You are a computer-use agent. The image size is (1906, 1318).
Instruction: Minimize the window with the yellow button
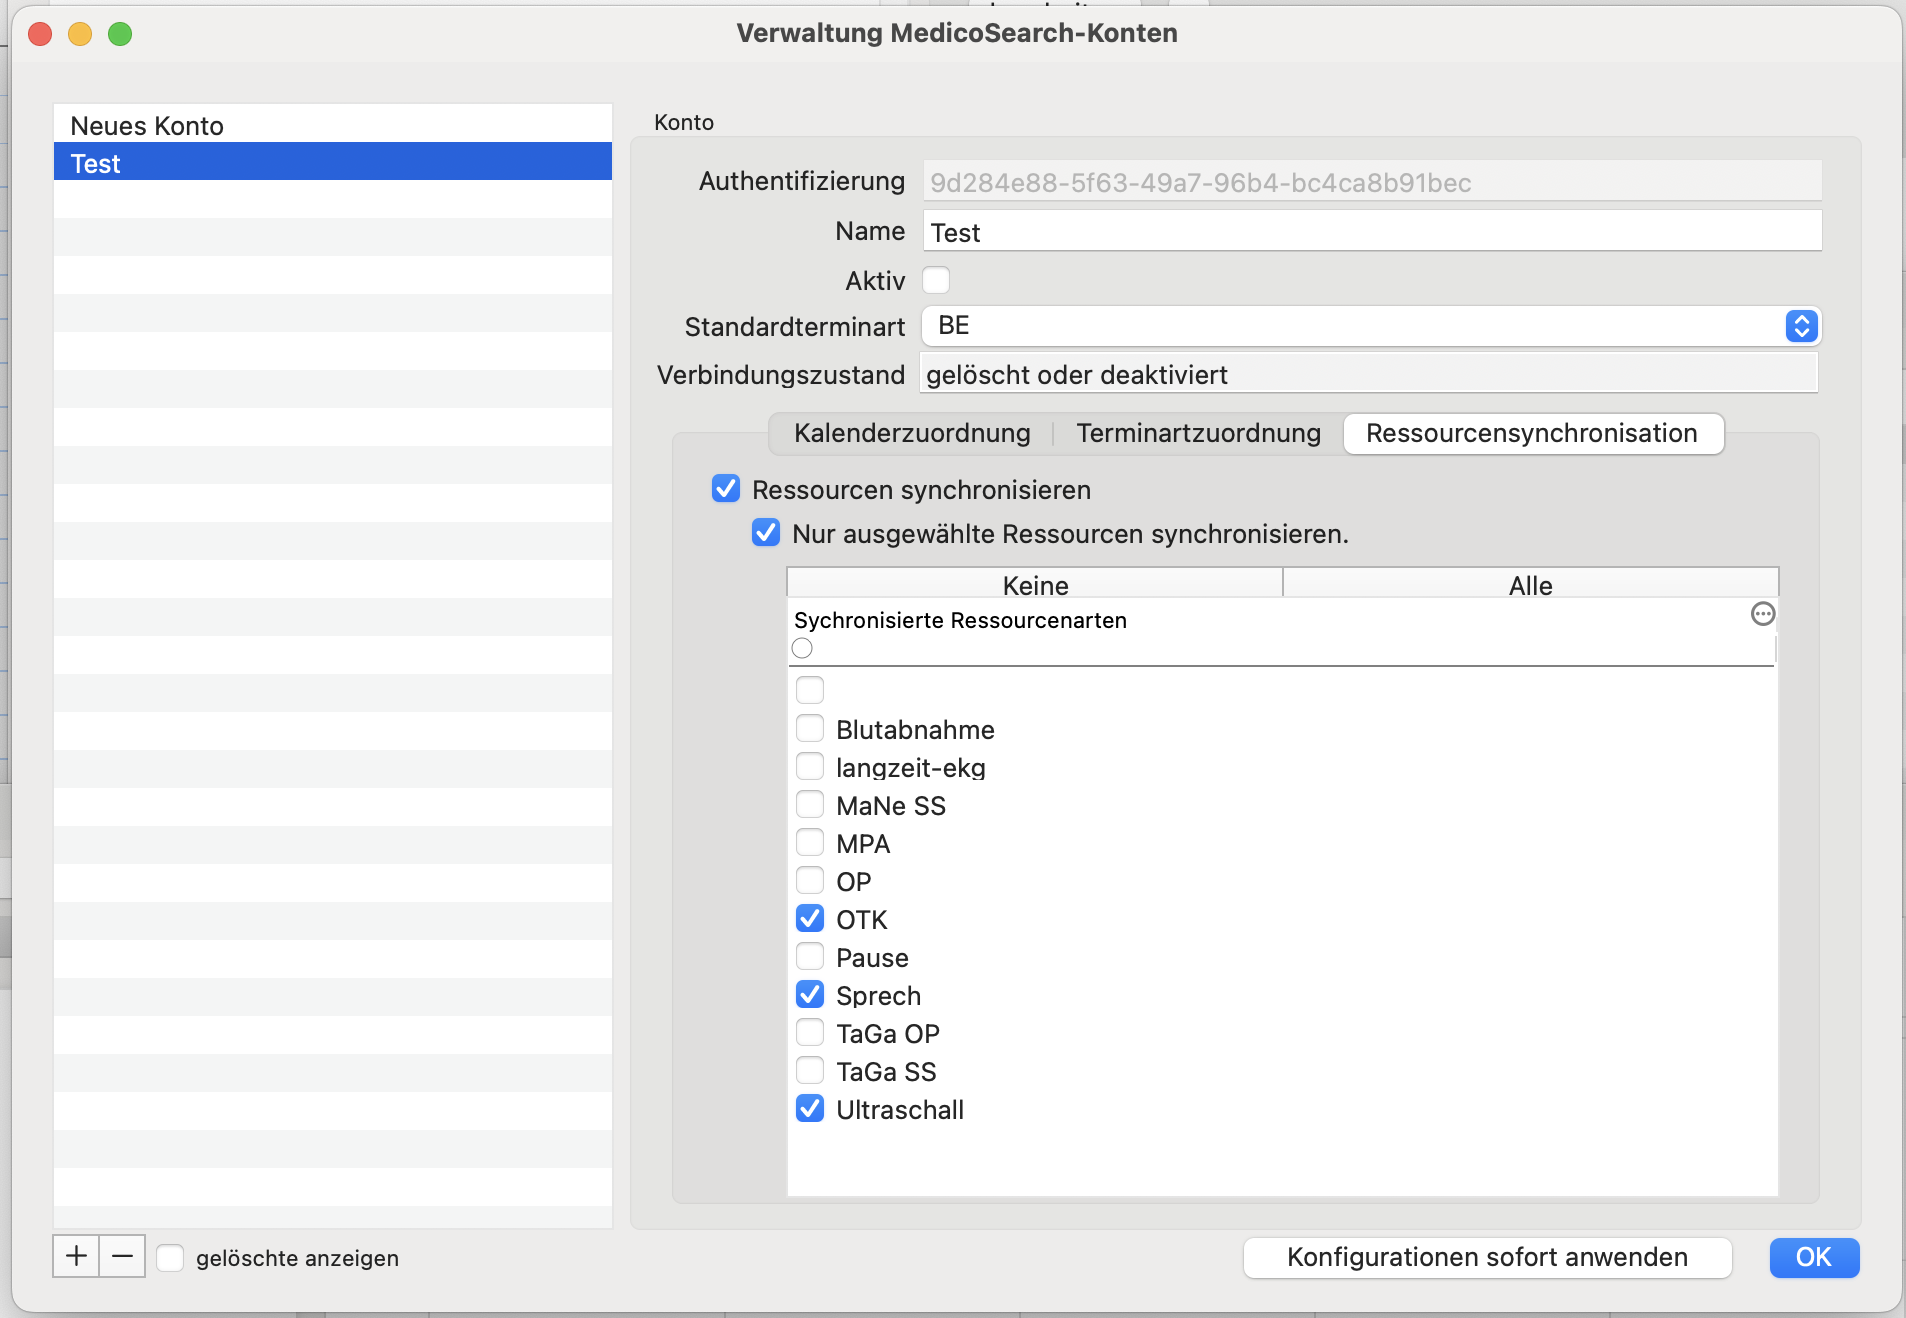coord(80,34)
